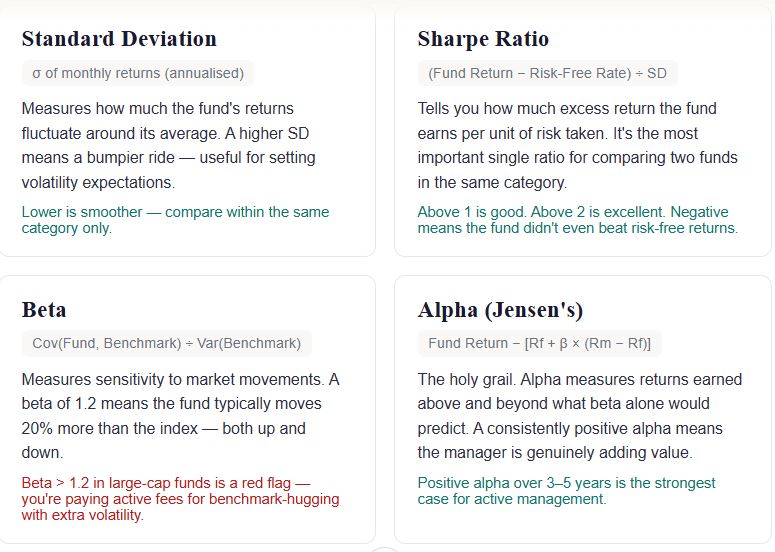Click the green 'Lower is smoother' note

(175, 220)
